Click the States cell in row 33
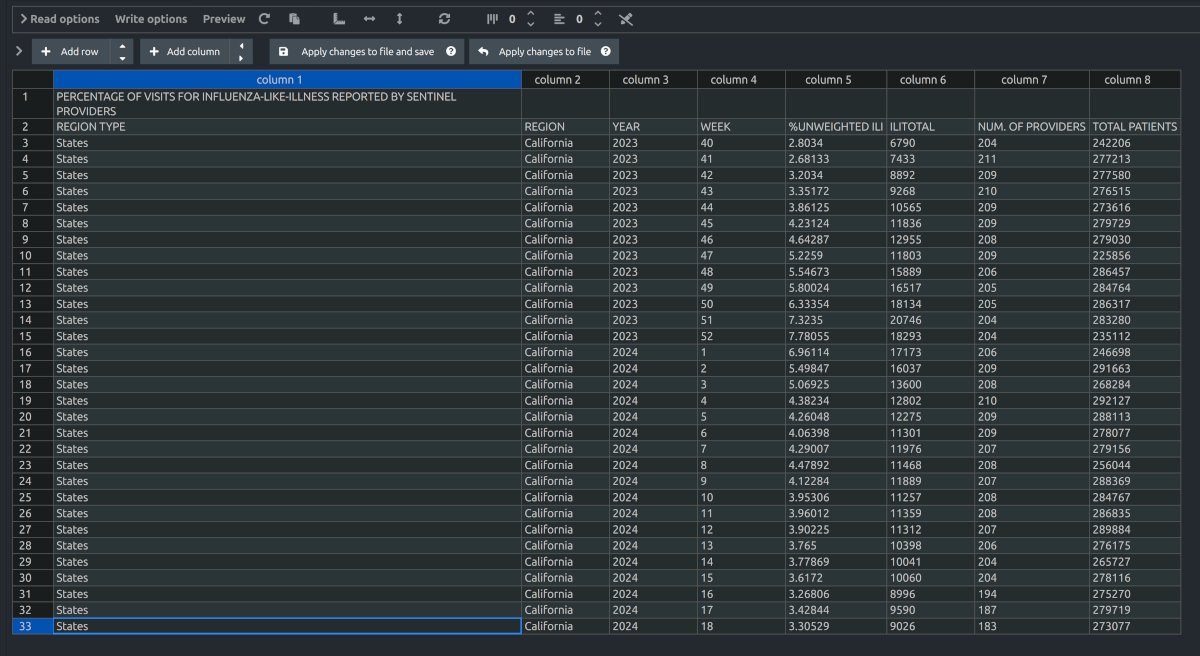The height and width of the screenshot is (656, 1200). (287, 626)
